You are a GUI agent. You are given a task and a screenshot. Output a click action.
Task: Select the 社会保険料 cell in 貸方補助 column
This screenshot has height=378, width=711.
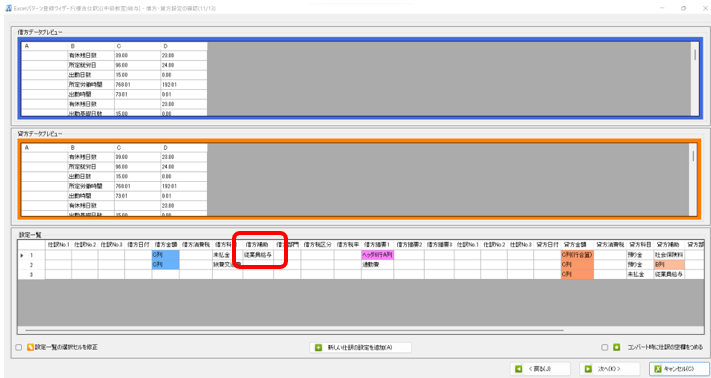pos(669,255)
